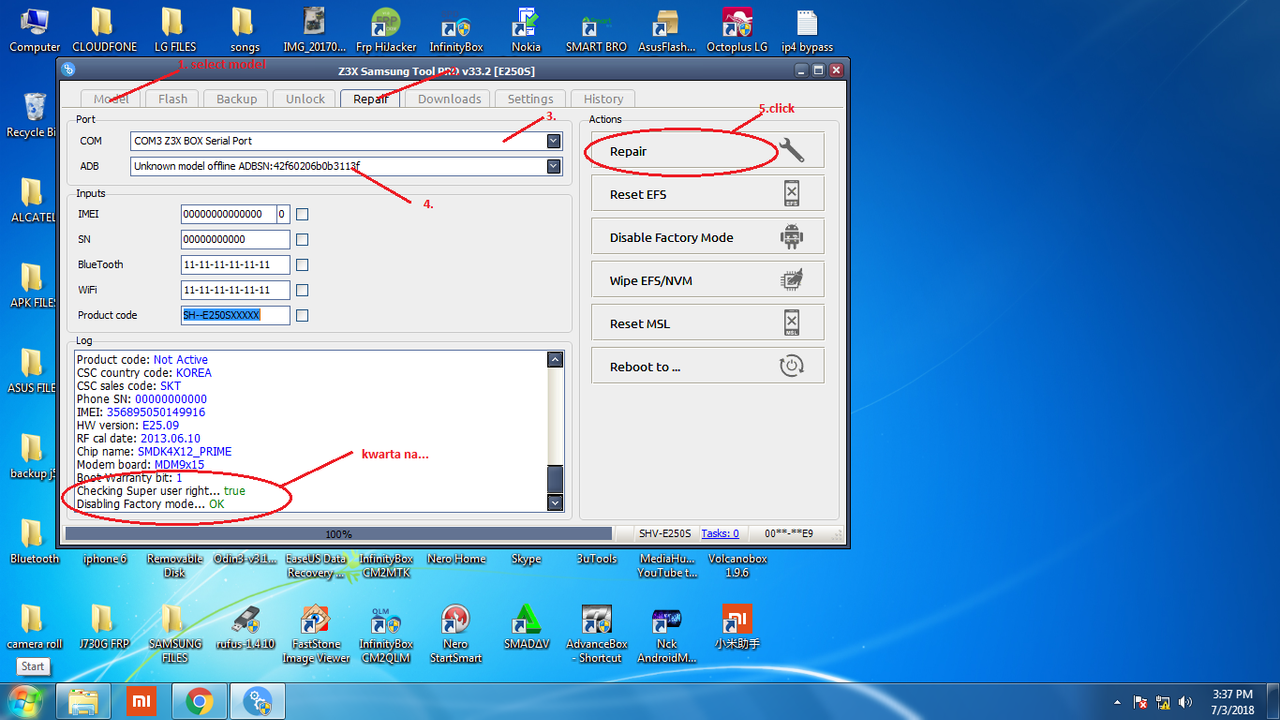Open the CLOUDFONE folder icon
The height and width of the screenshot is (720, 1280).
(x=104, y=31)
